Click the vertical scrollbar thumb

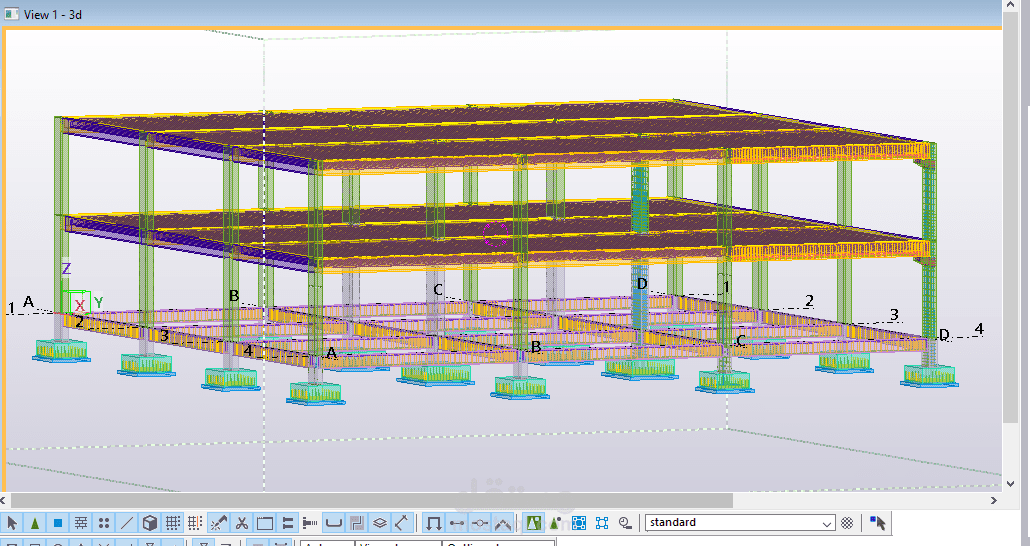click(x=1010, y=217)
